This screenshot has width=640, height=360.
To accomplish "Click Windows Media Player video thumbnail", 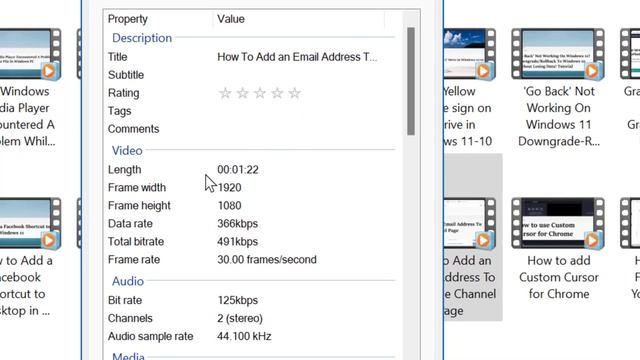I will (30, 54).
